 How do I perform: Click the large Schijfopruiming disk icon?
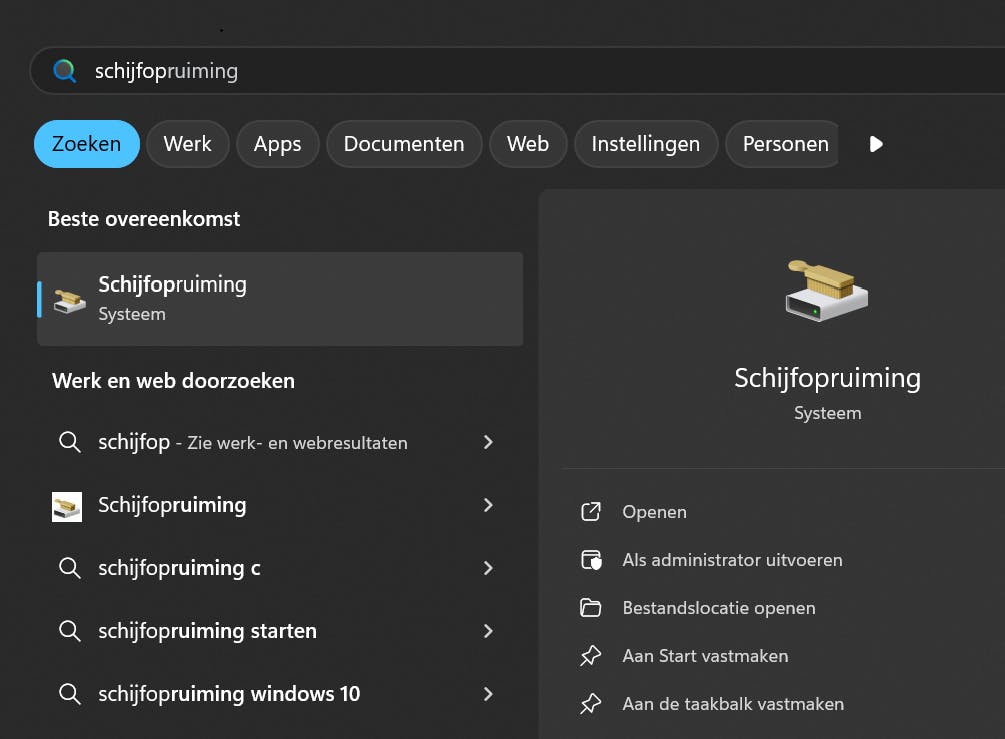click(827, 291)
